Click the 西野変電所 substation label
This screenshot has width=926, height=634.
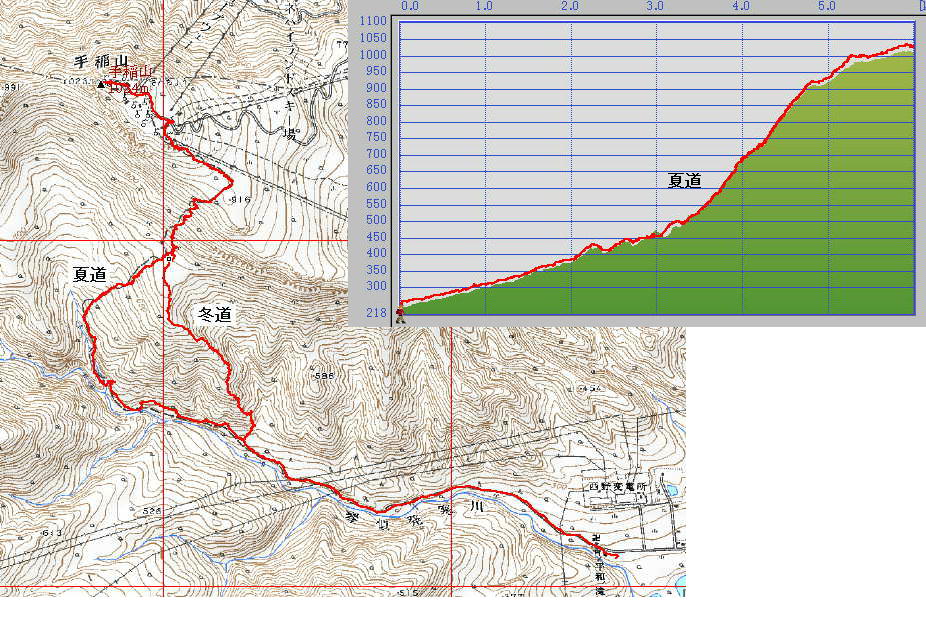617,487
